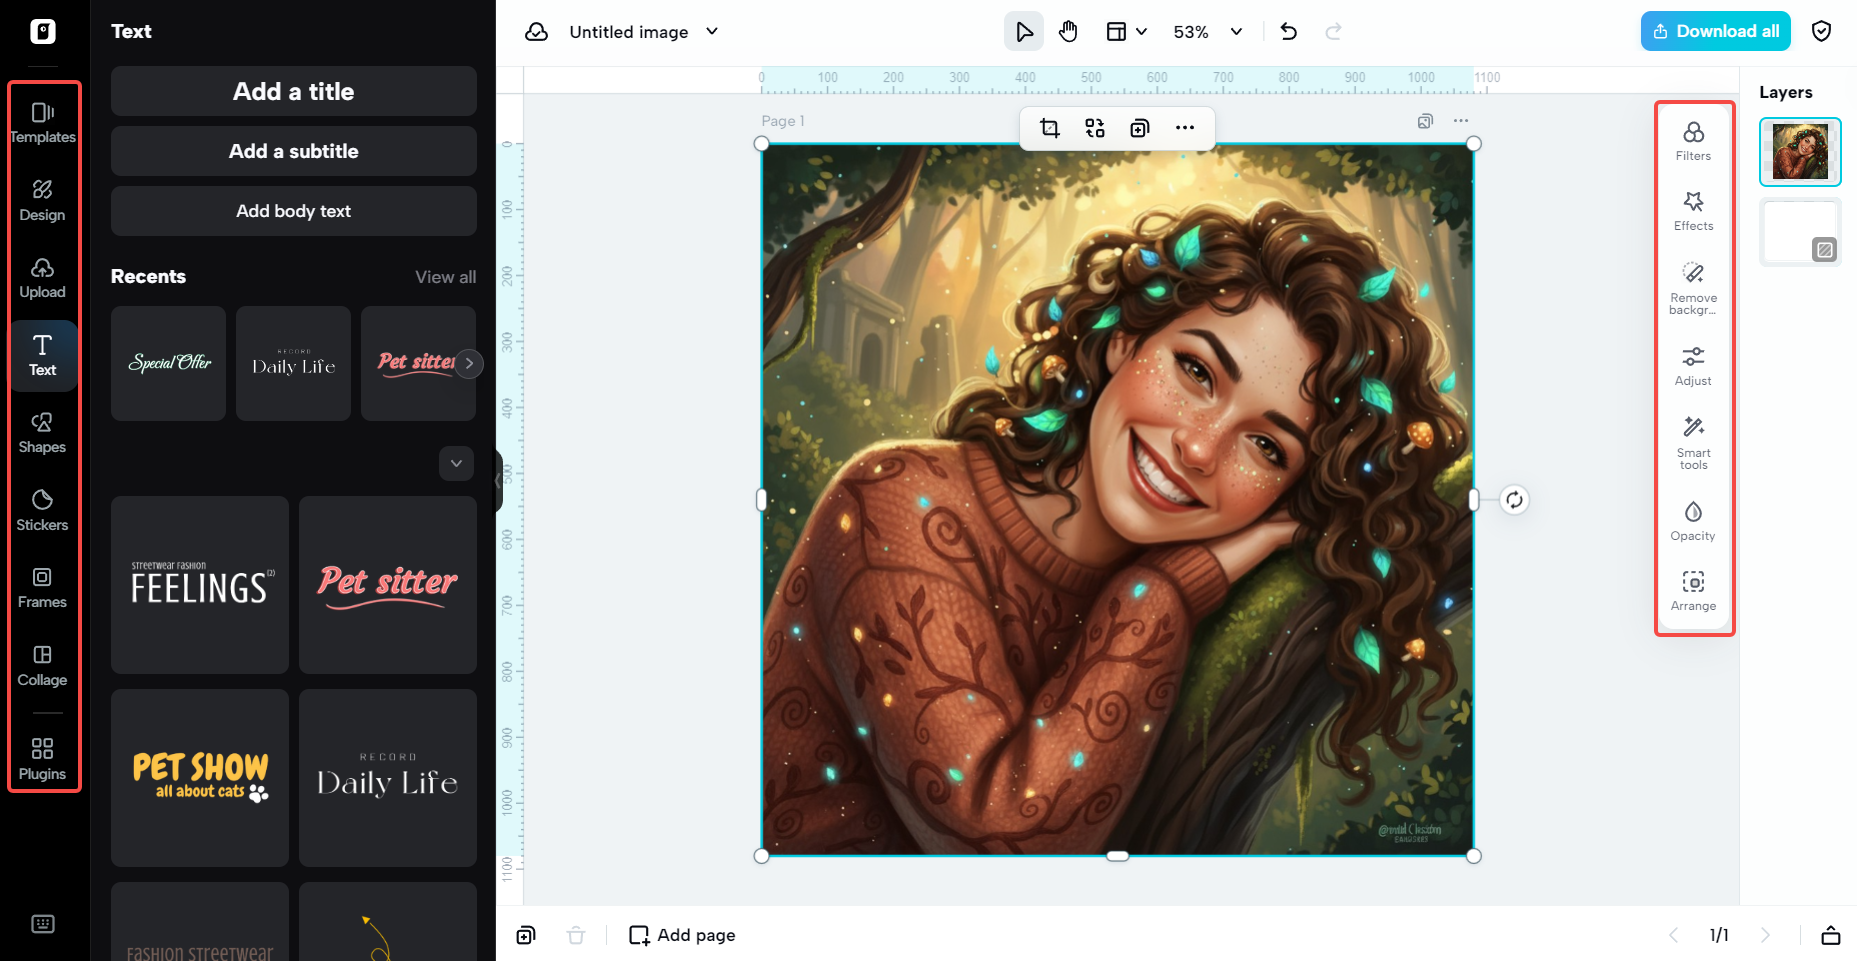Open the Templates sidebar tab

click(42, 122)
